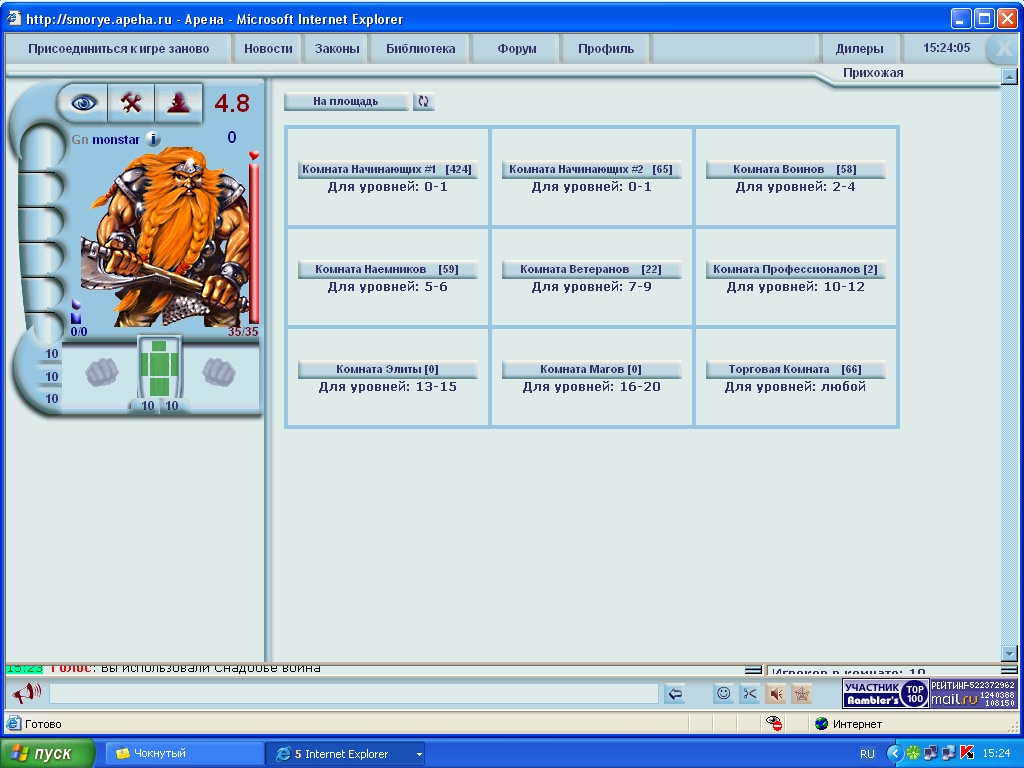
Task: Open the "Новости" menu item
Action: click(x=268, y=48)
